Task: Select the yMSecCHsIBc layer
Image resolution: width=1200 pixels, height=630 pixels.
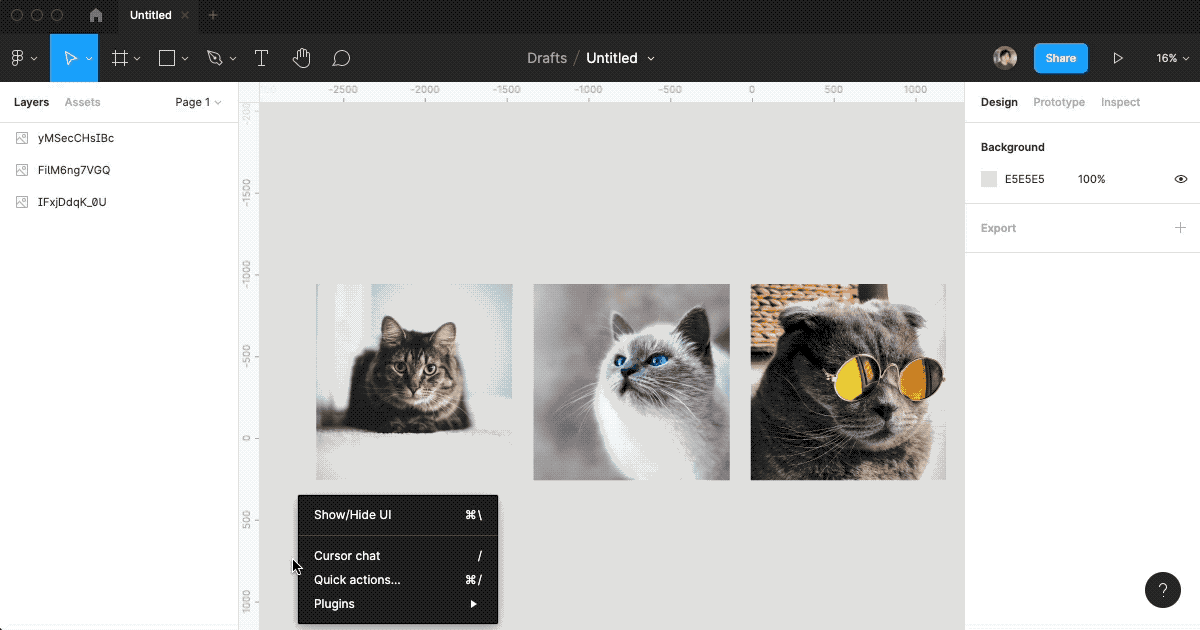Action: [x=75, y=138]
